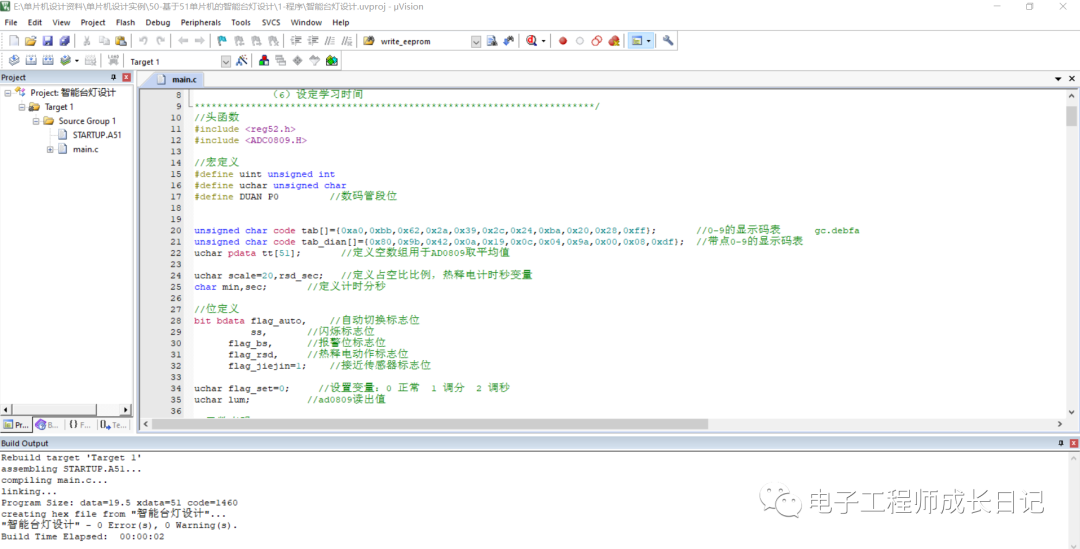Insert a breakpoint with the red dot icon
The image size is (1080, 549).
563,41
